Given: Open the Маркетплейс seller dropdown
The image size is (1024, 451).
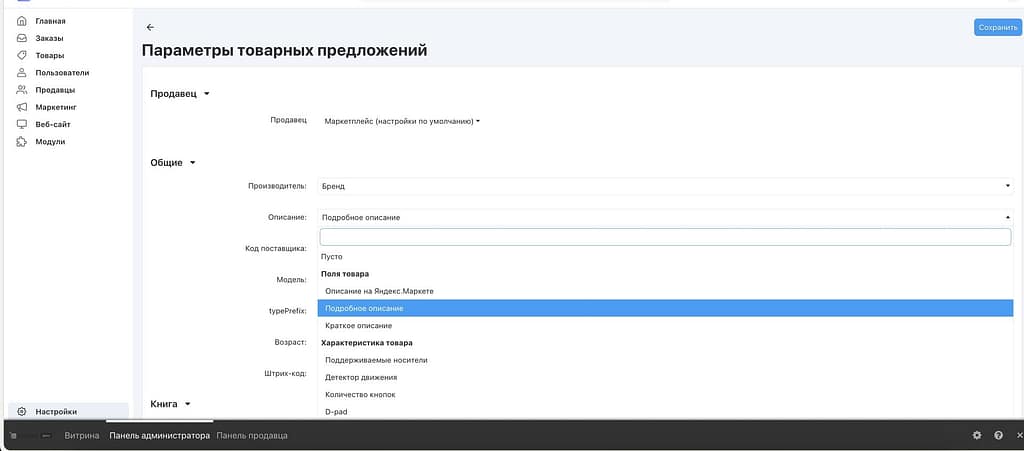Looking at the screenshot, I should coord(402,121).
